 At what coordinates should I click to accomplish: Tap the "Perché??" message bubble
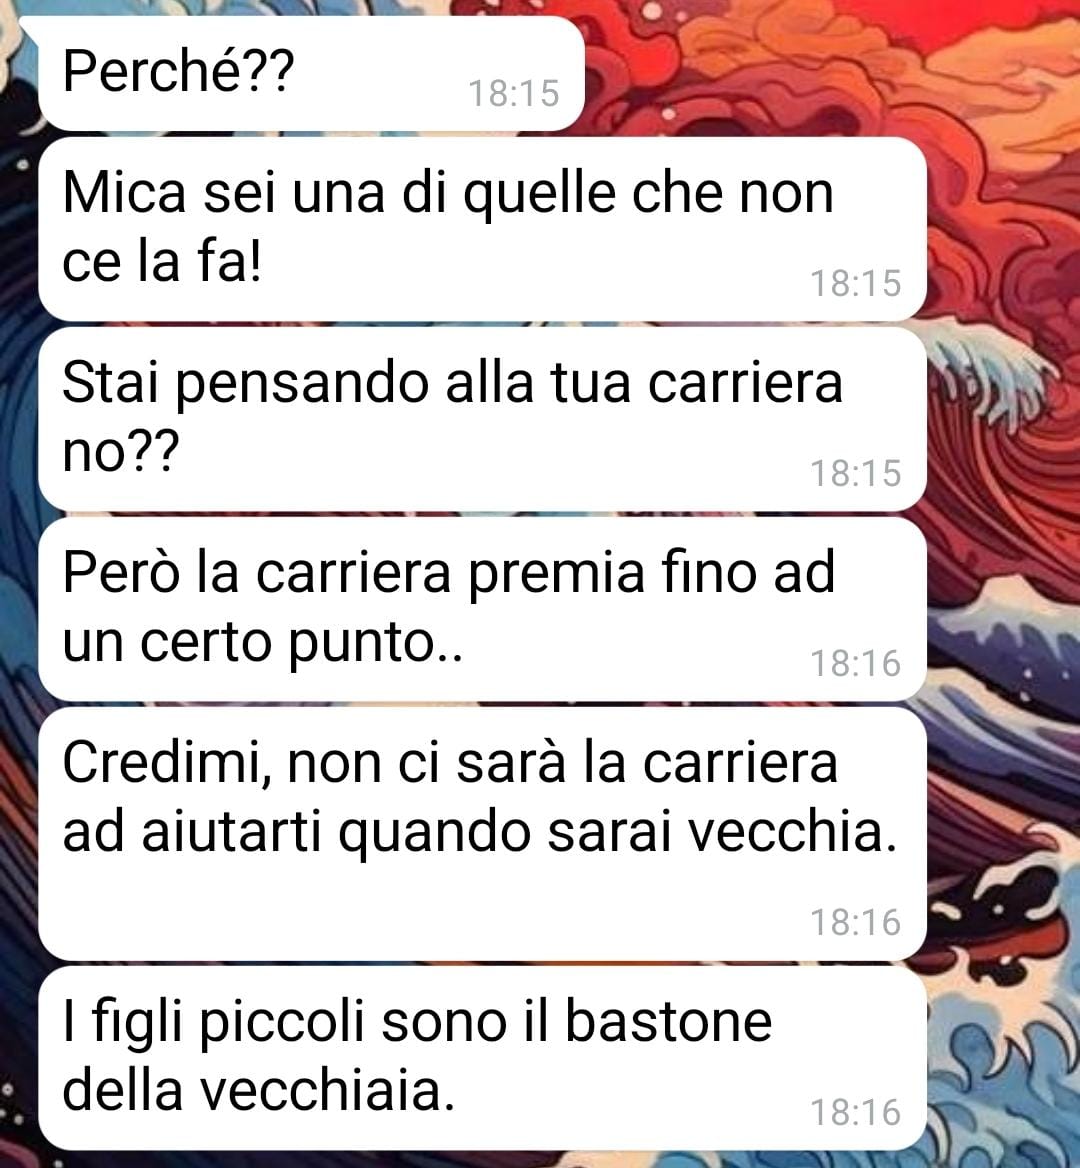coord(311,73)
